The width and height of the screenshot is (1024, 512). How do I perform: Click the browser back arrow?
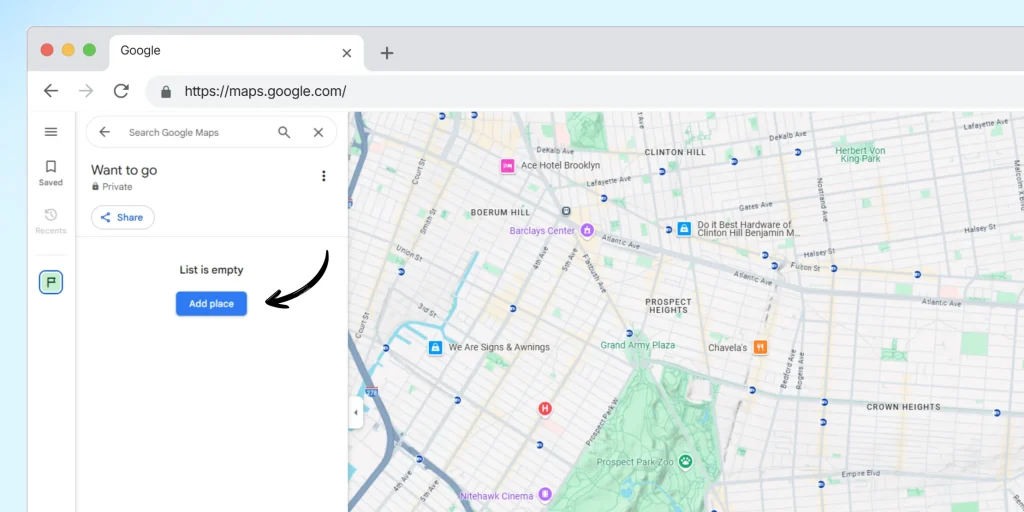[50, 91]
